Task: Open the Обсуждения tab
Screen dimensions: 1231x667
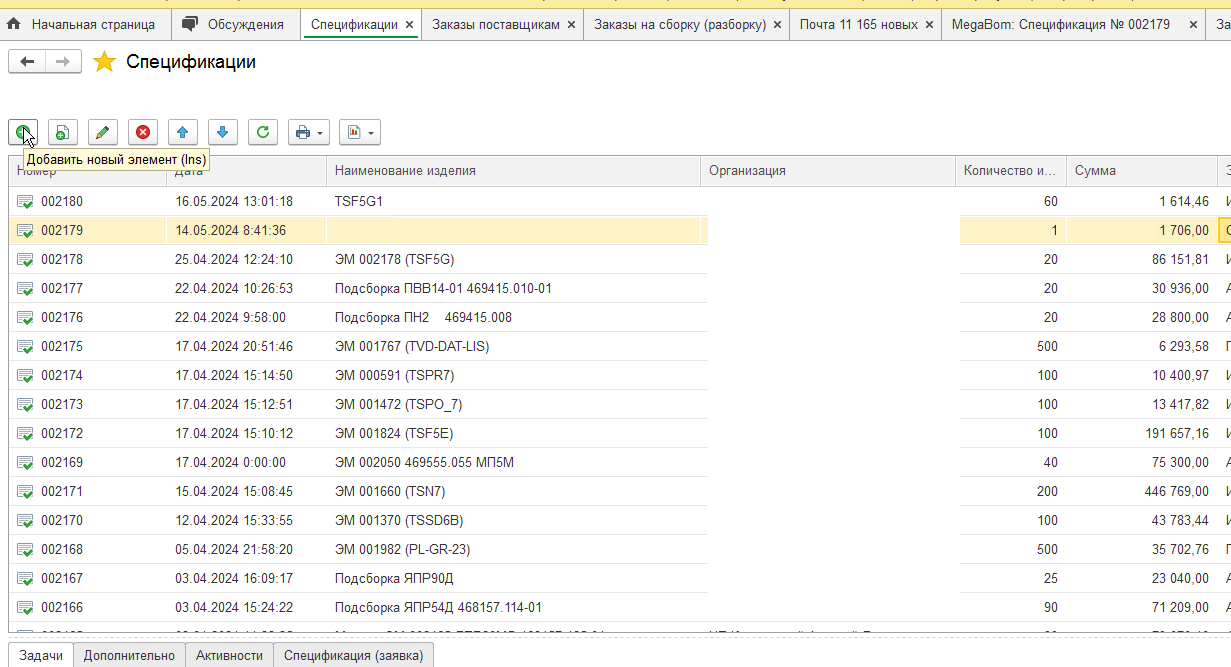Action: 236,24
